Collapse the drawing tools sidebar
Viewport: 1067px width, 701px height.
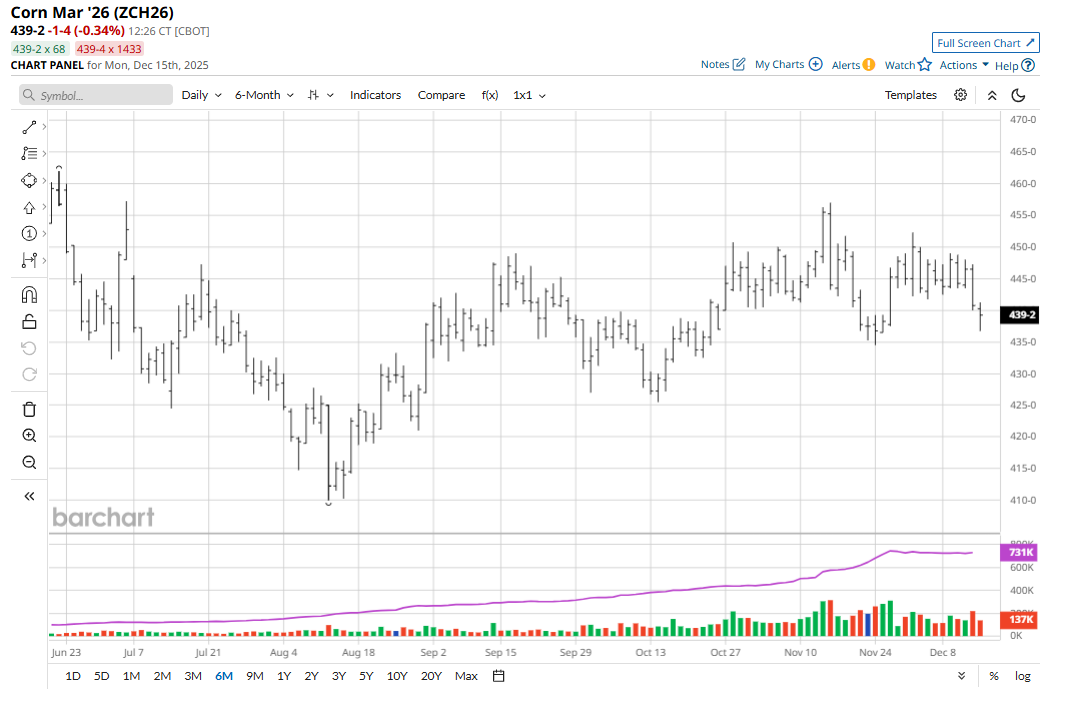click(x=29, y=496)
